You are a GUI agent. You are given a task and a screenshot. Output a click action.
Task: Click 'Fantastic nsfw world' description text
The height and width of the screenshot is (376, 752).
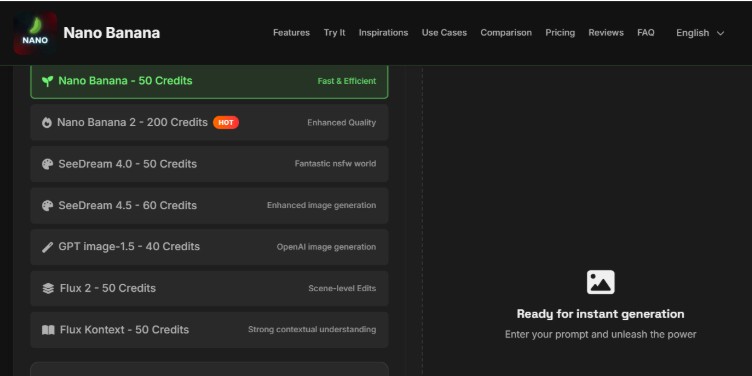(335, 164)
